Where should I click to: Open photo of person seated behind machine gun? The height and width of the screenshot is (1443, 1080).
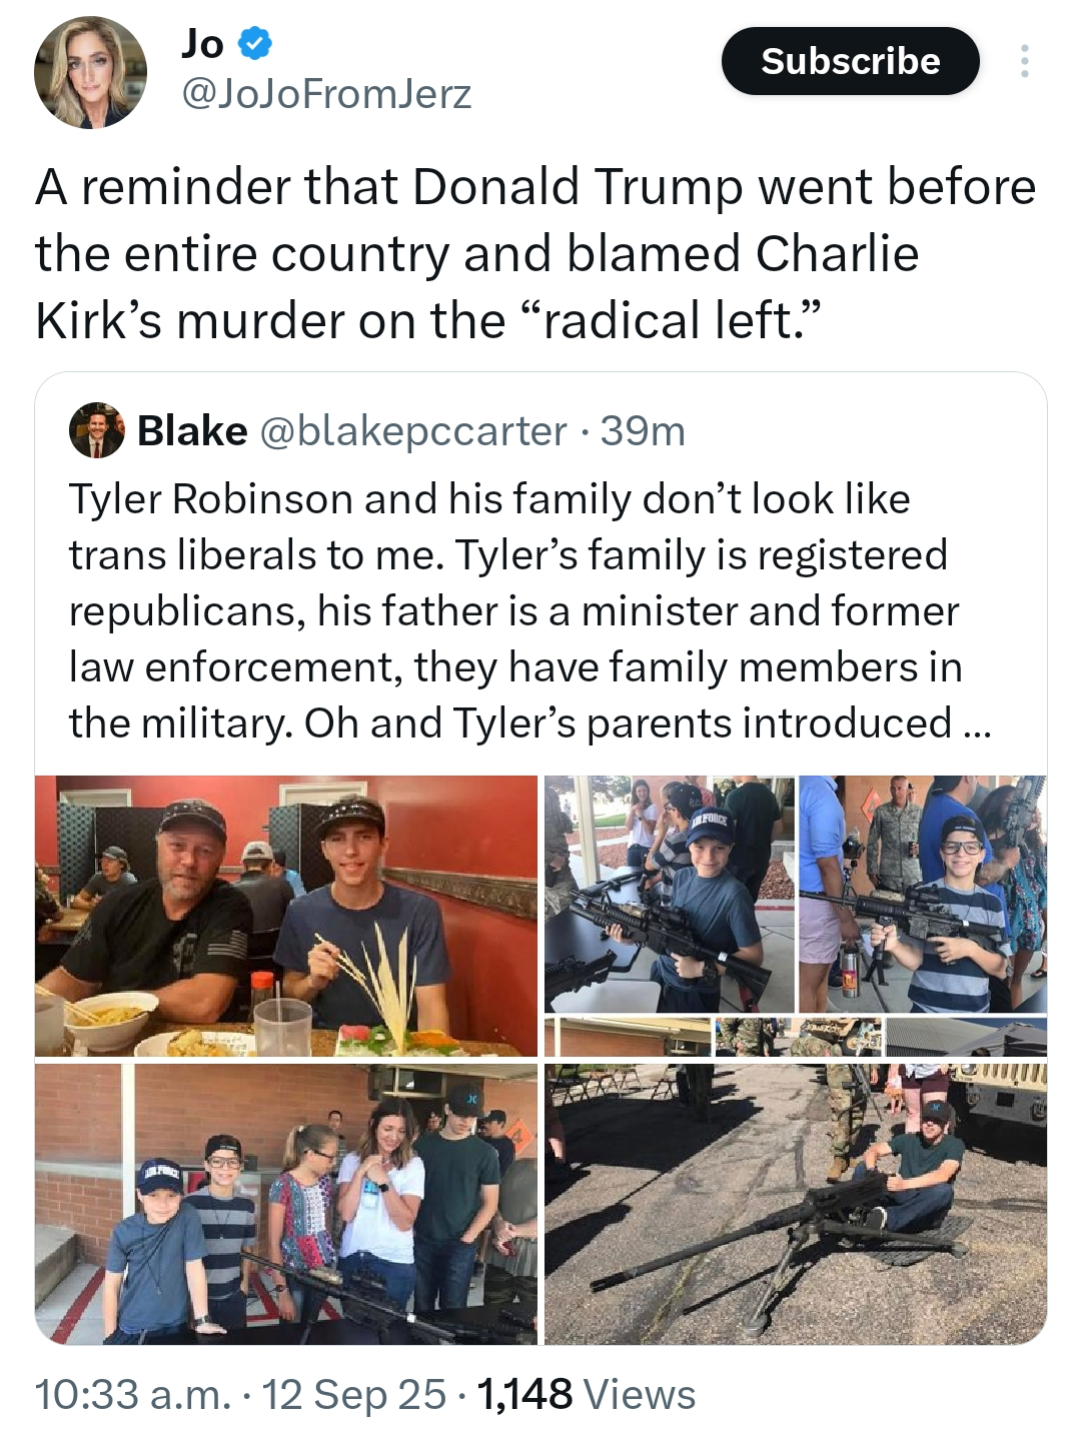(796, 1204)
